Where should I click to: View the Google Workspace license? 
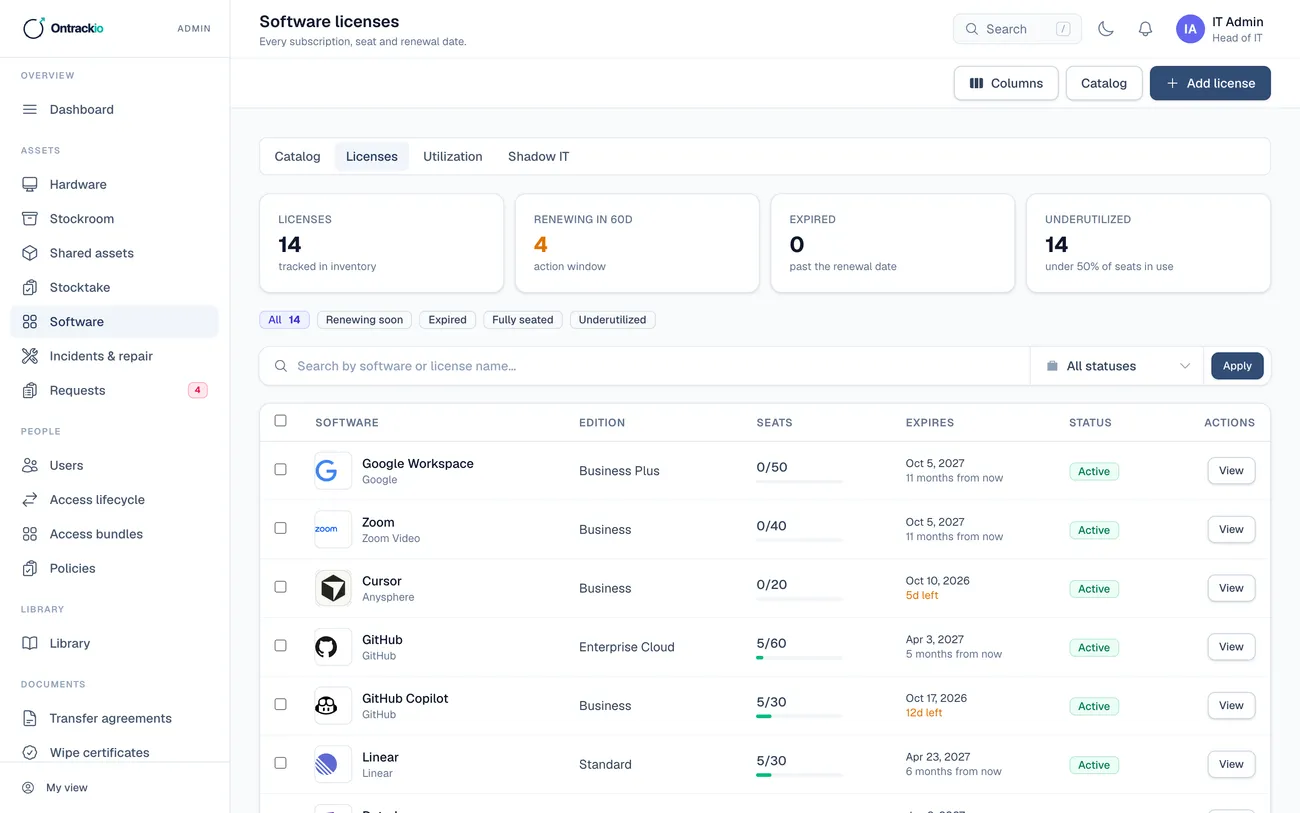tap(1231, 471)
